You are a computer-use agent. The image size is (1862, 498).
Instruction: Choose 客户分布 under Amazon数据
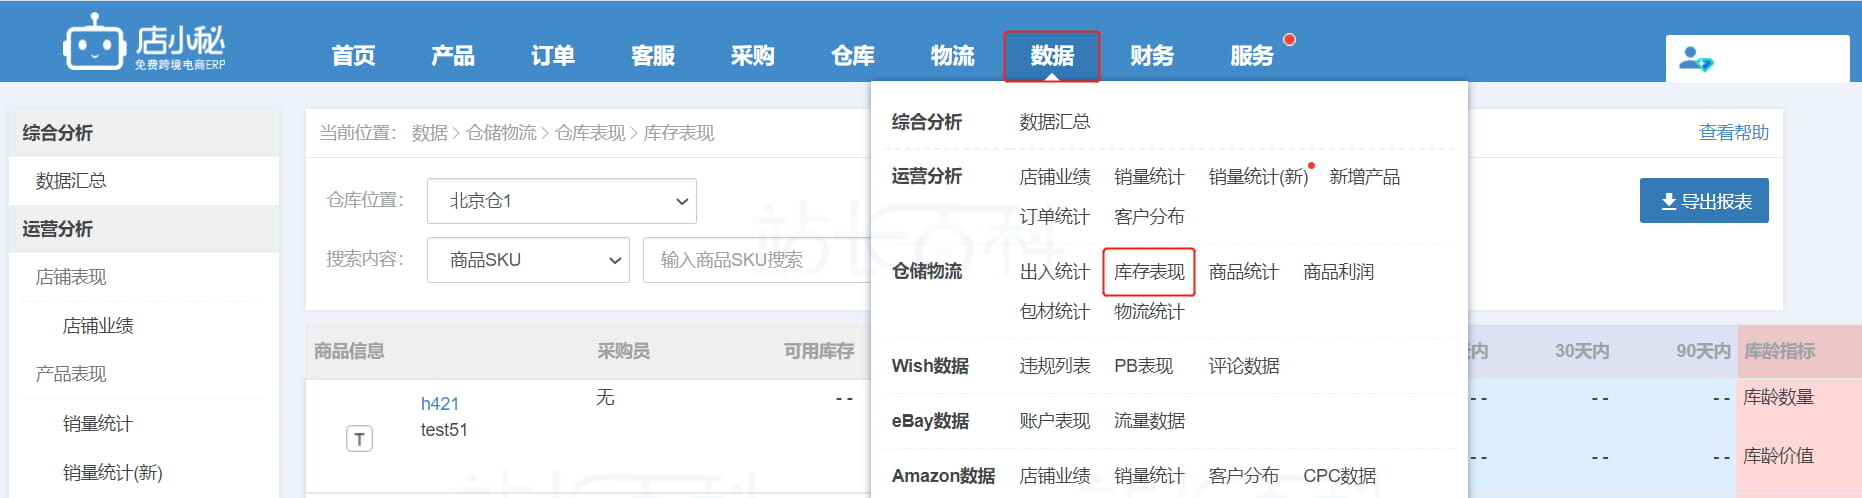(x=1244, y=476)
